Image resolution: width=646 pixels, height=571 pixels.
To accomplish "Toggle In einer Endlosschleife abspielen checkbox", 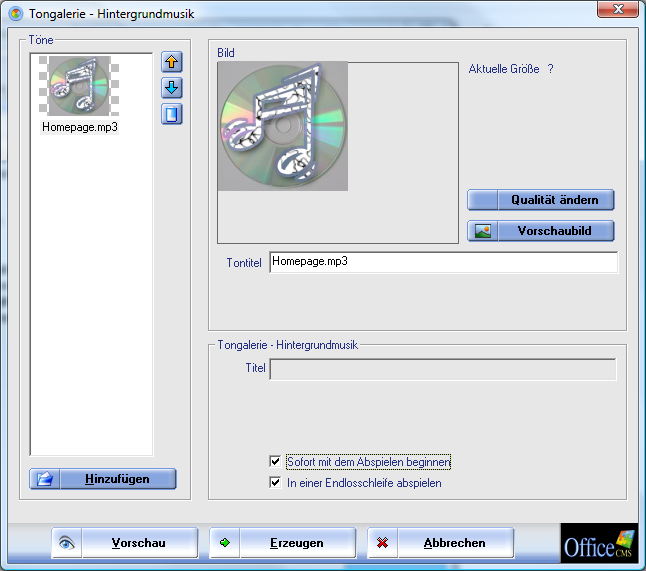I will pyautogui.click(x=275, y=482).
